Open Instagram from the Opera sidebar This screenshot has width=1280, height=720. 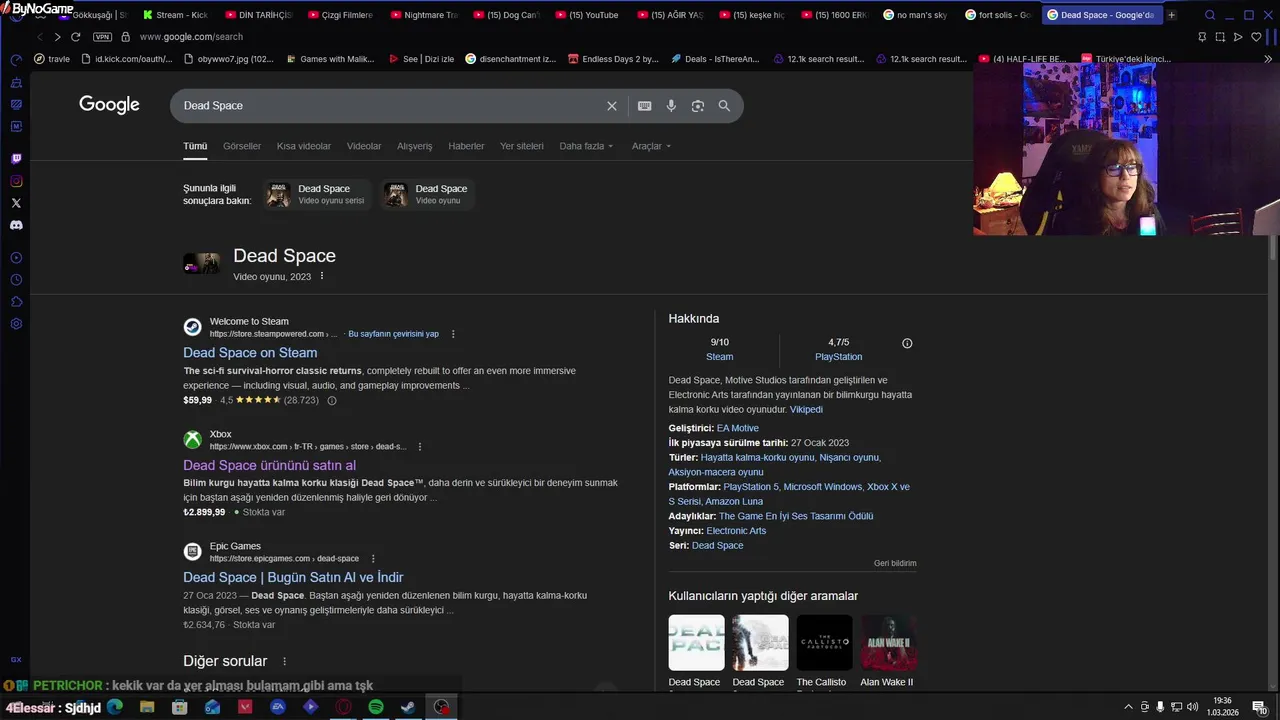click(x=16, y=181)
